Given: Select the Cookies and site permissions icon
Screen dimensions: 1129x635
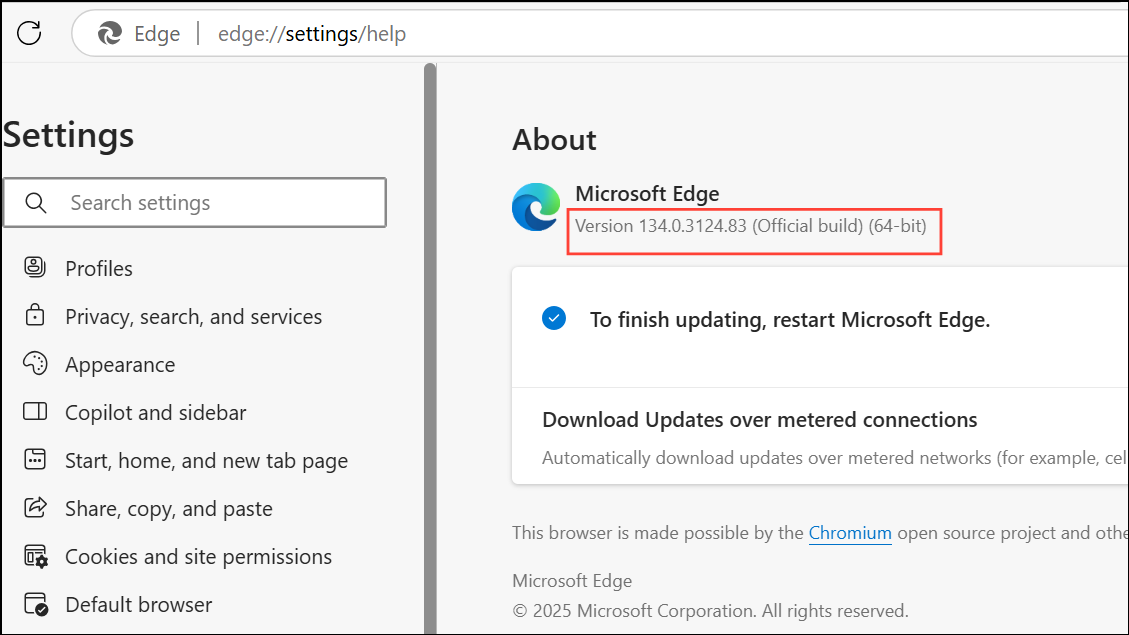Looking at the screenshot, I should [x=34, y=555].
